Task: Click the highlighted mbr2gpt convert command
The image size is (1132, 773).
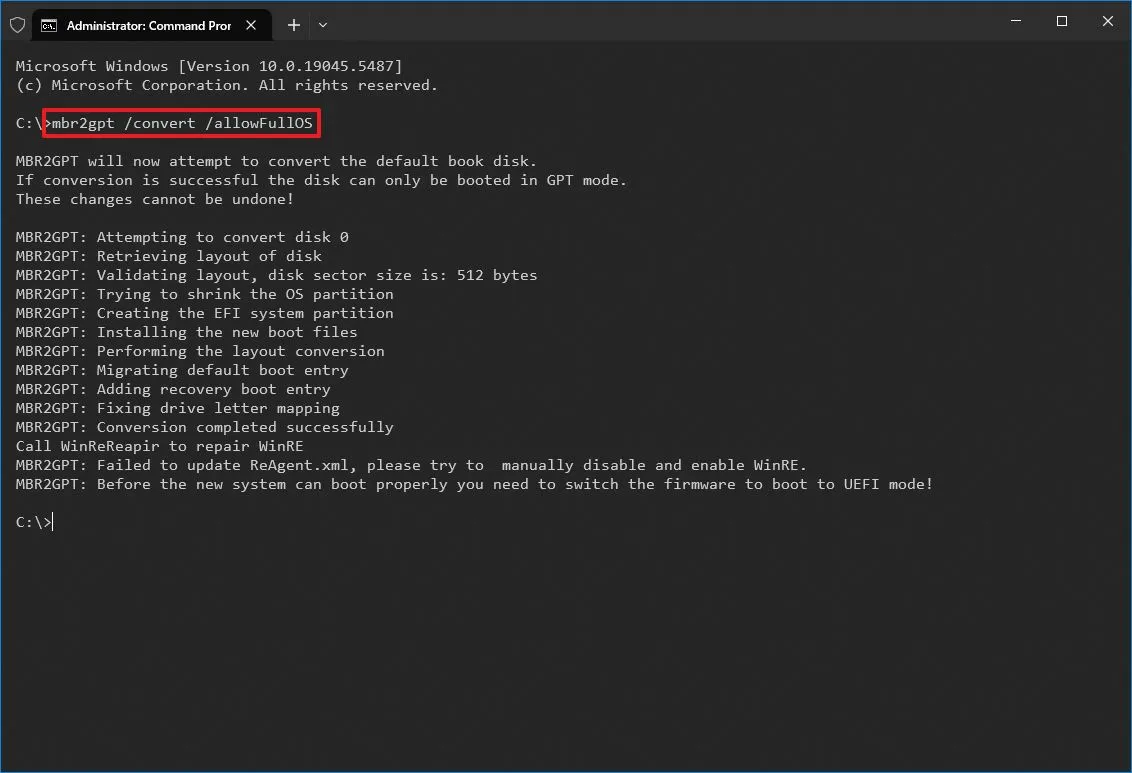Action: tap(180, 123)
